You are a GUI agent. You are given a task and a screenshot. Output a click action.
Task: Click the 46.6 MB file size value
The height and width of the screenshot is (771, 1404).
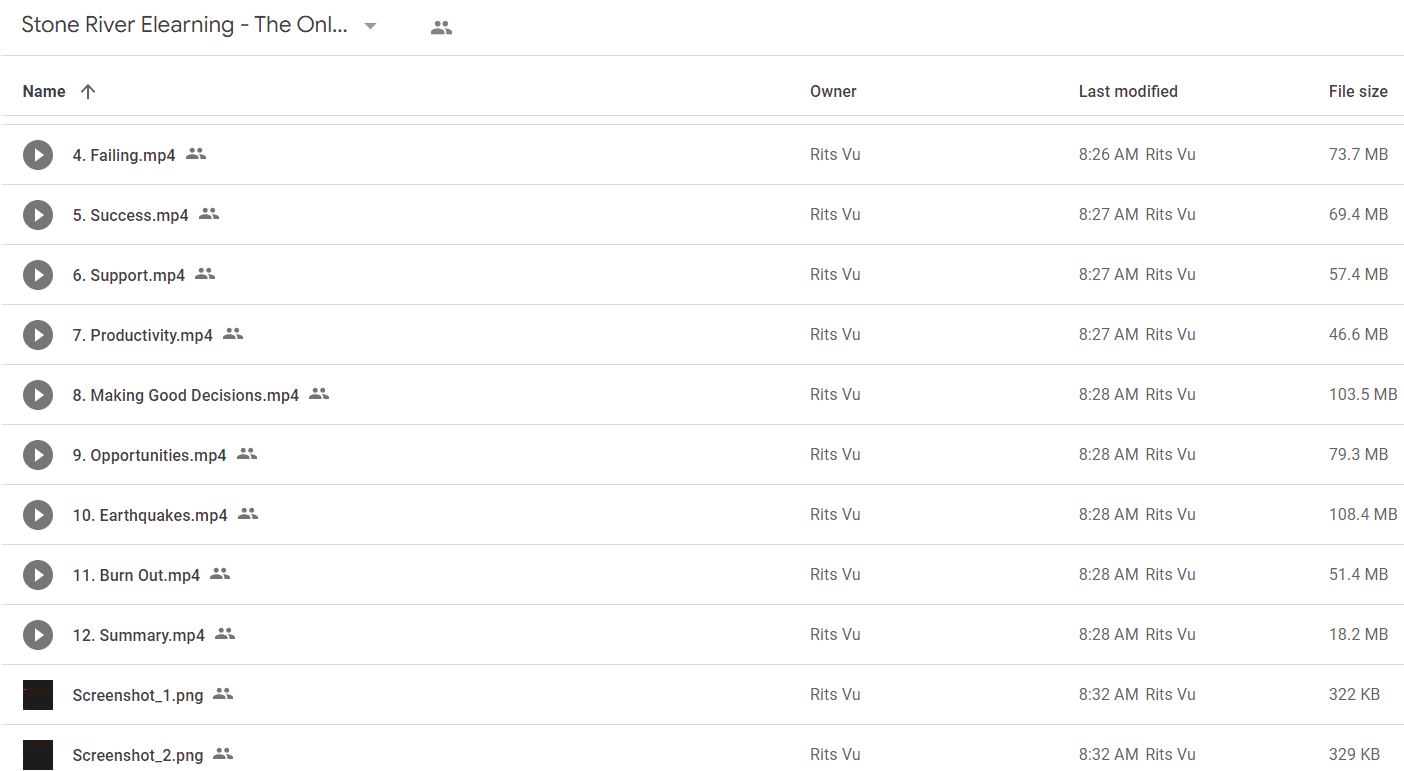(x=1358, y=335)
